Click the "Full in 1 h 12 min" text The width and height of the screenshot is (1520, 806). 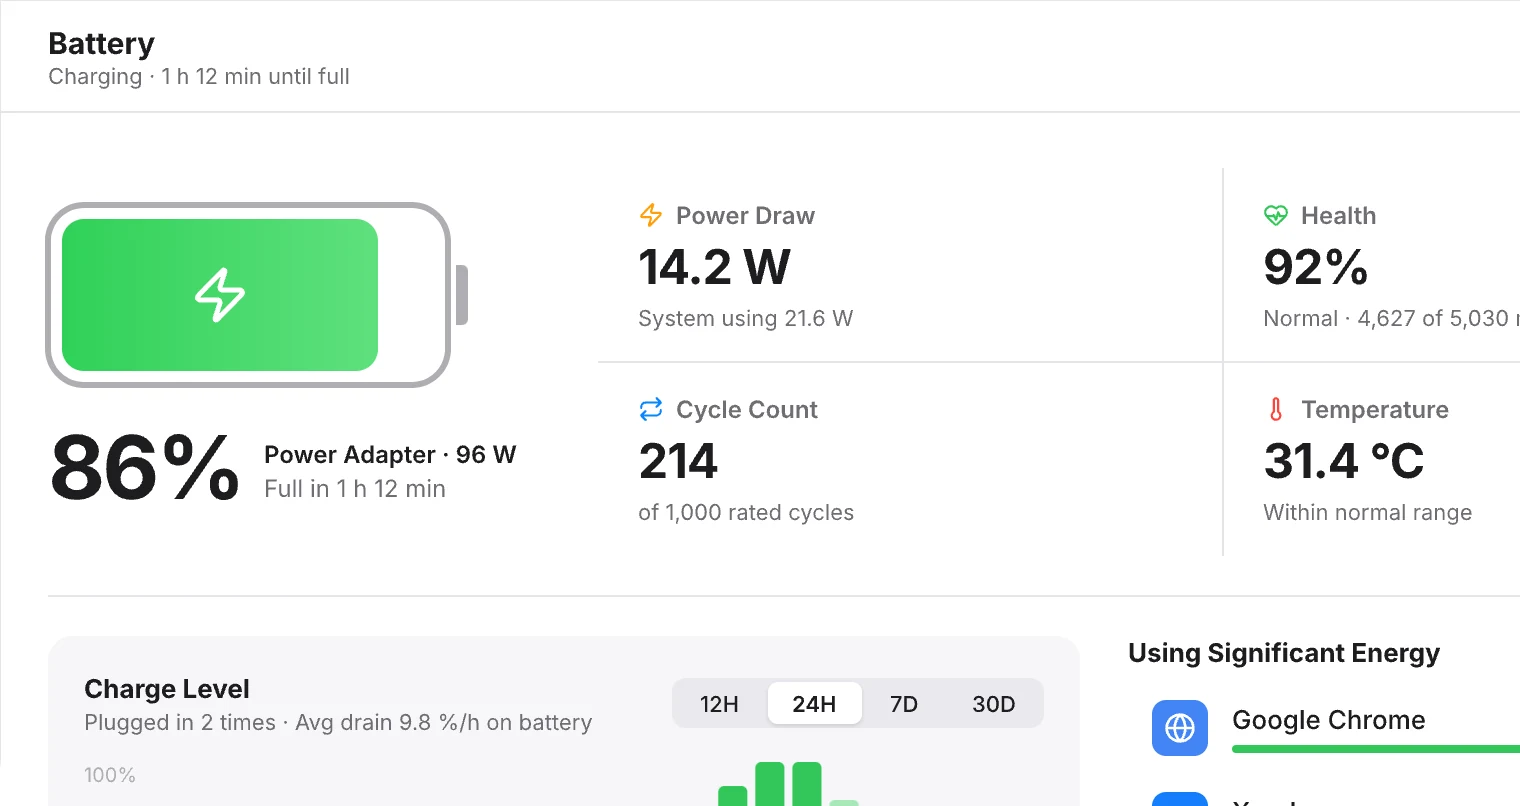coord(355,489)
